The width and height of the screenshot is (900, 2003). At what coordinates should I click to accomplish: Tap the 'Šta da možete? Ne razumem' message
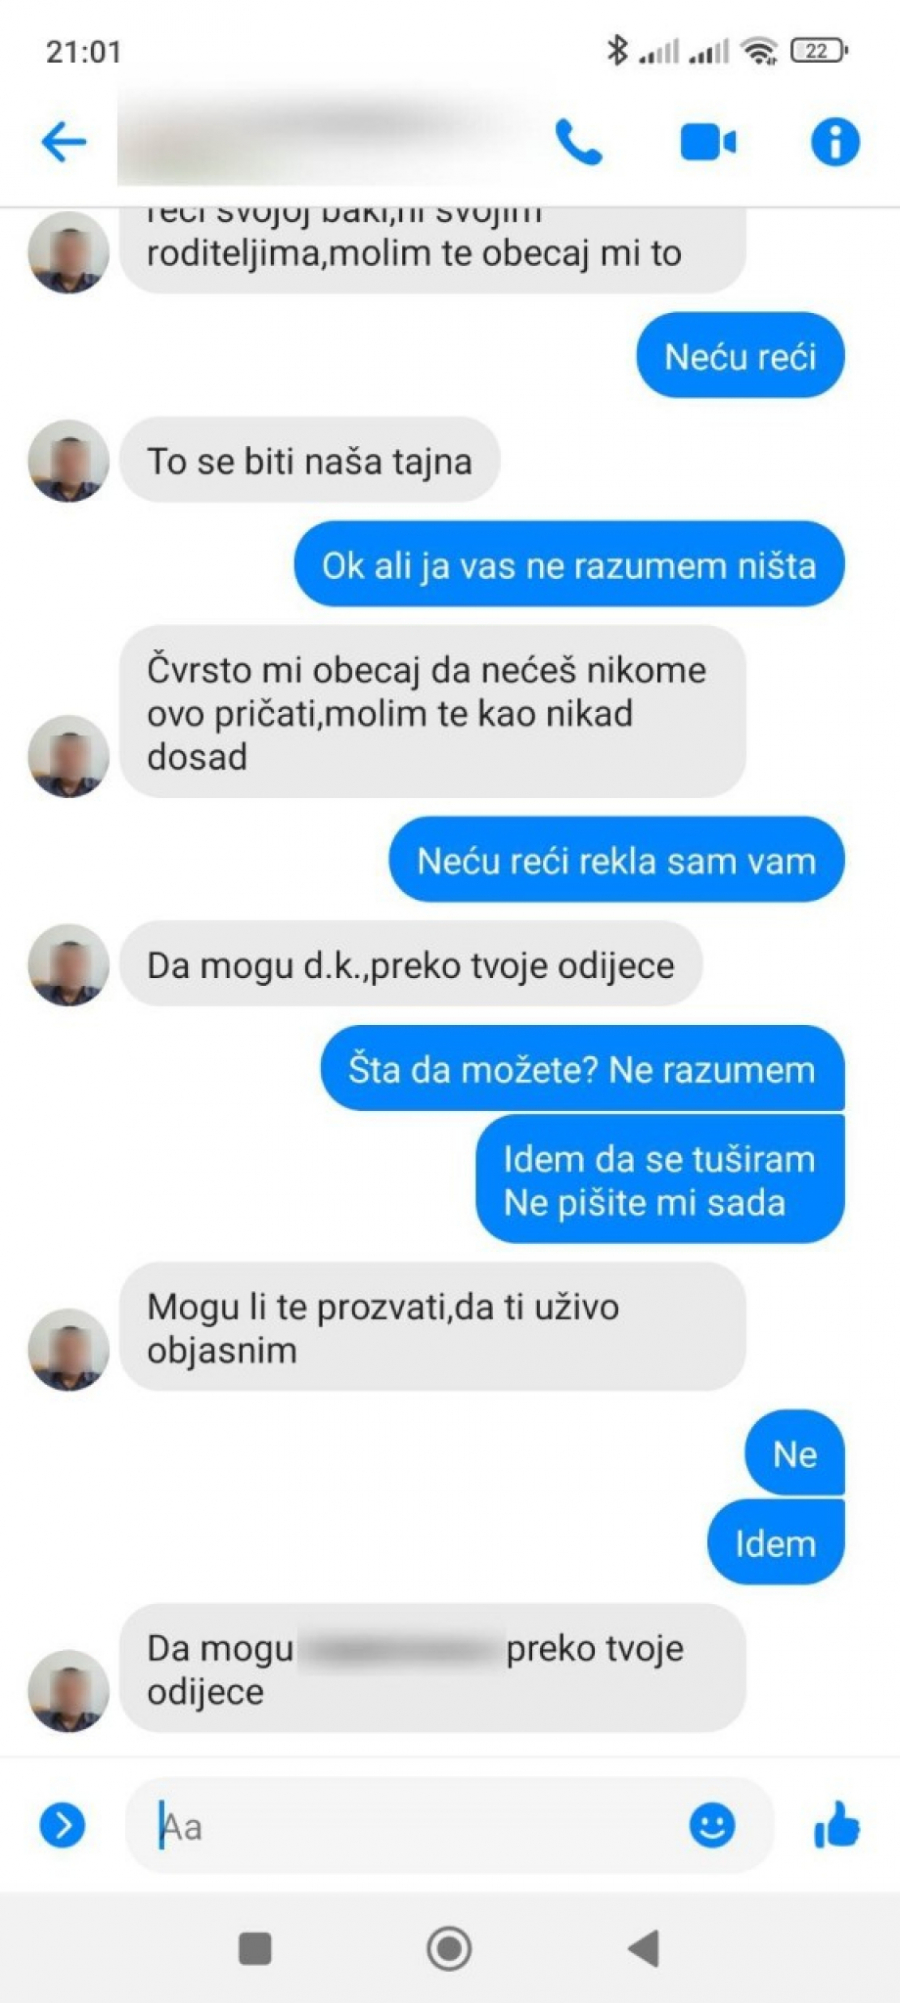click(582, 1069)
